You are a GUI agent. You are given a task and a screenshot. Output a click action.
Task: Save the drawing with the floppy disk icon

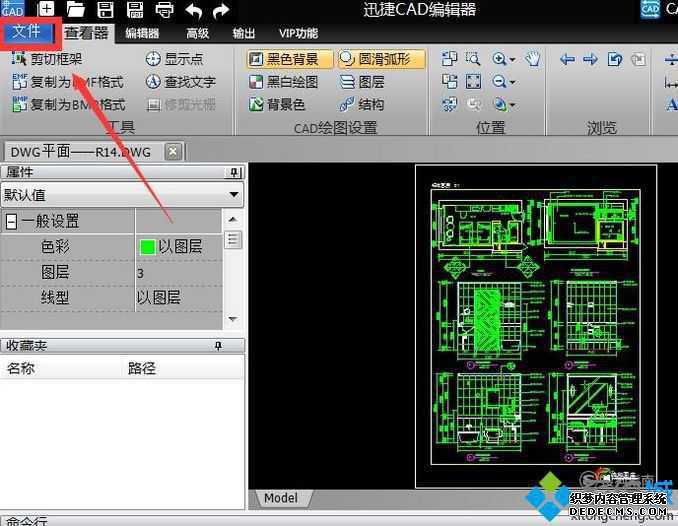click(105, 9)
